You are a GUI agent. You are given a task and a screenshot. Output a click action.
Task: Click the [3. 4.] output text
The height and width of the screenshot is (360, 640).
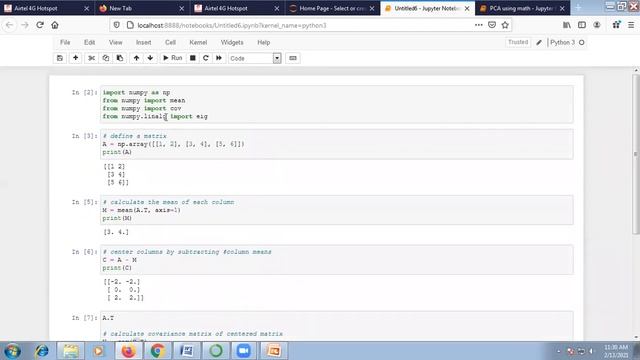coord(116,232)
